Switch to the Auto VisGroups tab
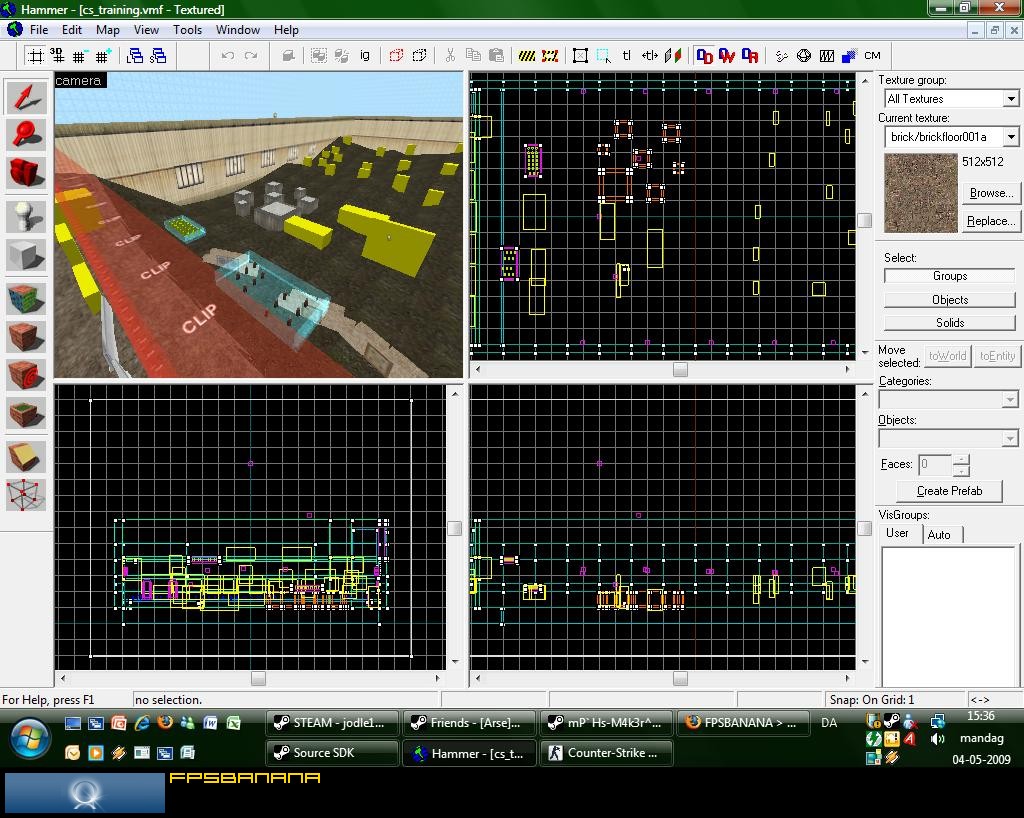1024x818 pixels. coord(939,535)
